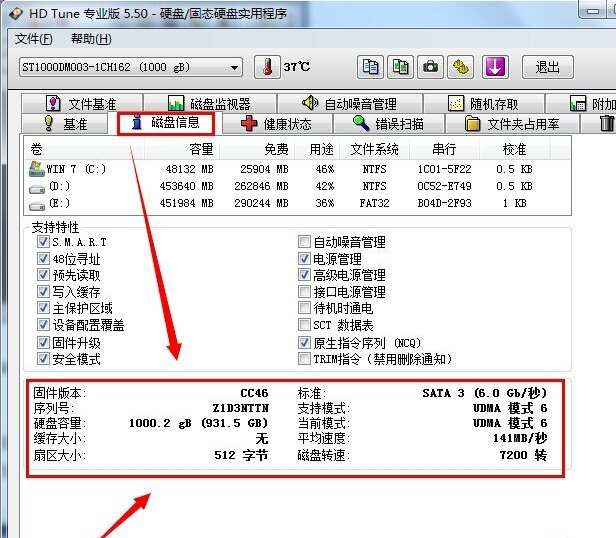616x538 pixels.
Task: Switch to the 错误扫描 tab
Action: pyautogui.click(x=389, y=124)
